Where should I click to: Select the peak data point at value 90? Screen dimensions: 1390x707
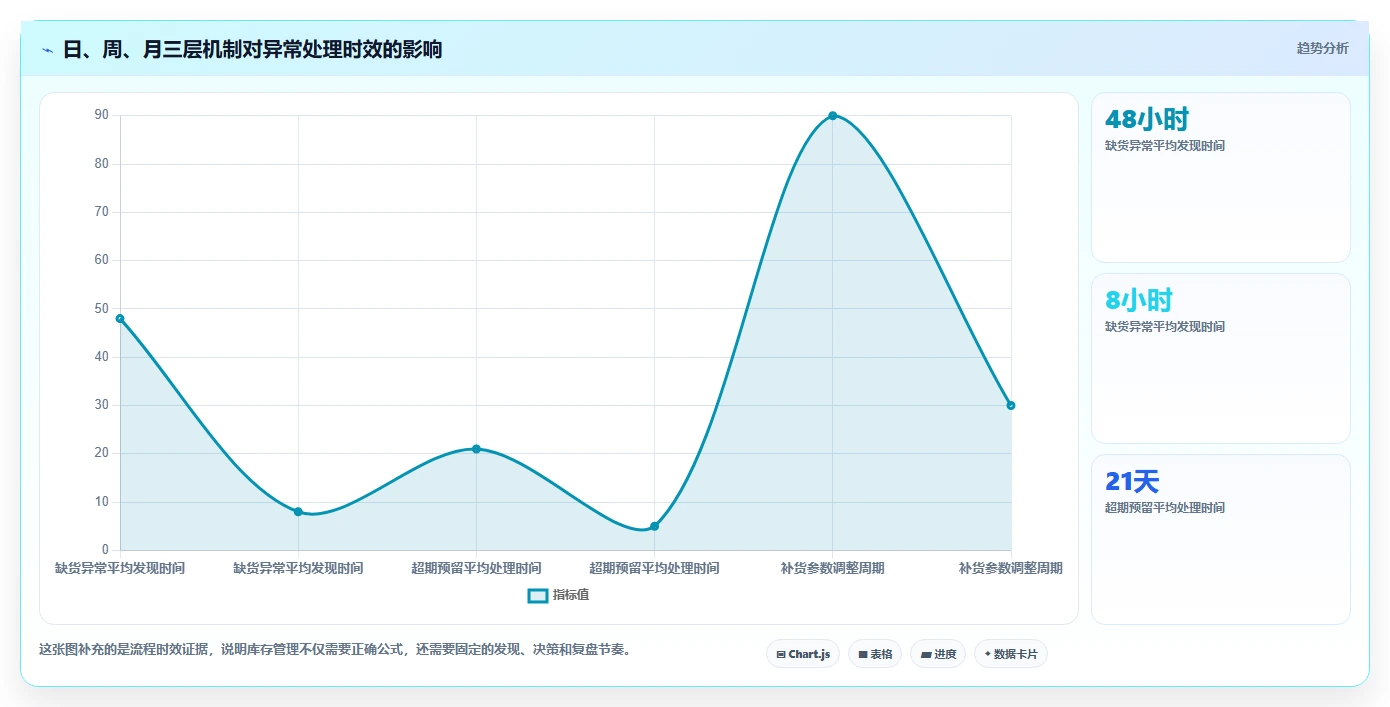point(832,116)
